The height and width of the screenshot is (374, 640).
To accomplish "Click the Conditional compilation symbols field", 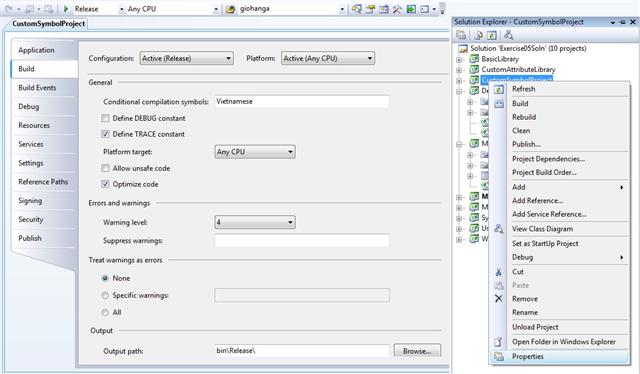I will tap(302, 102).
